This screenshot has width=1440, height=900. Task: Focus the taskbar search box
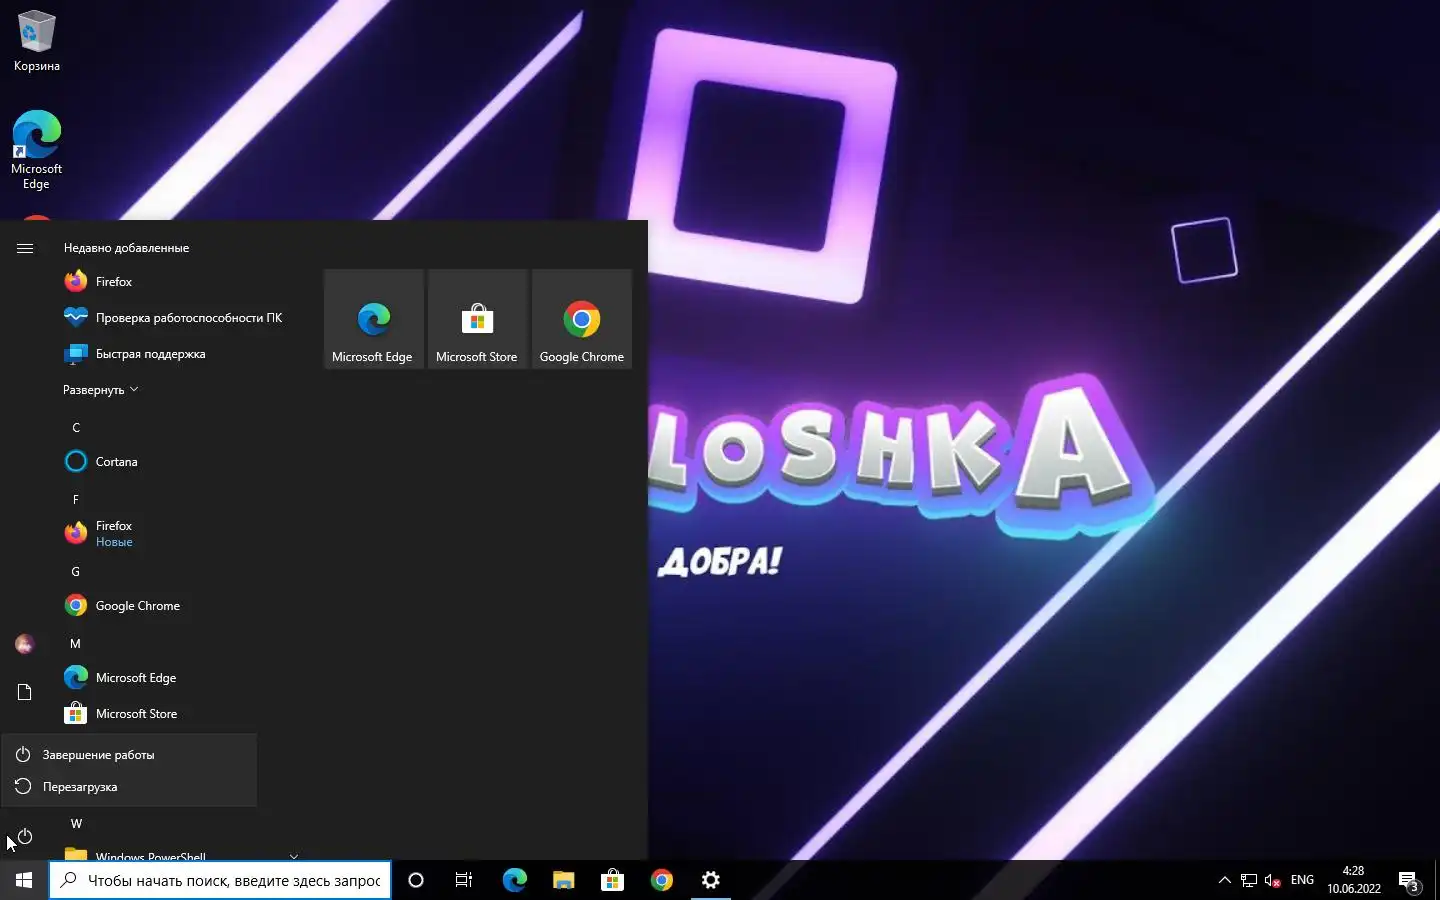pos(220,880)
